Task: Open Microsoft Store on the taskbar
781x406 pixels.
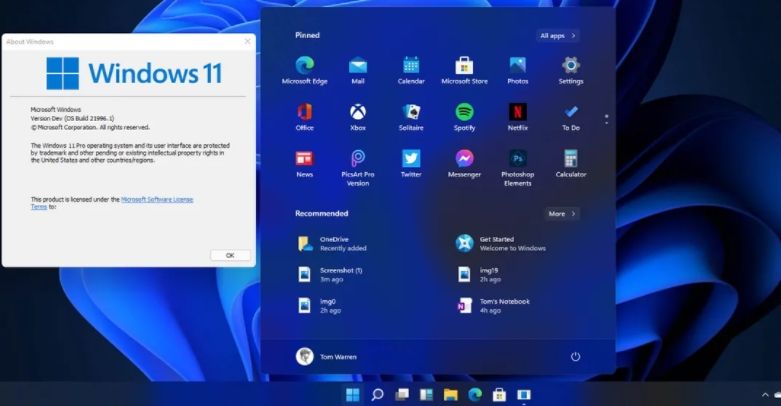Action: click(x=499, y=395)
